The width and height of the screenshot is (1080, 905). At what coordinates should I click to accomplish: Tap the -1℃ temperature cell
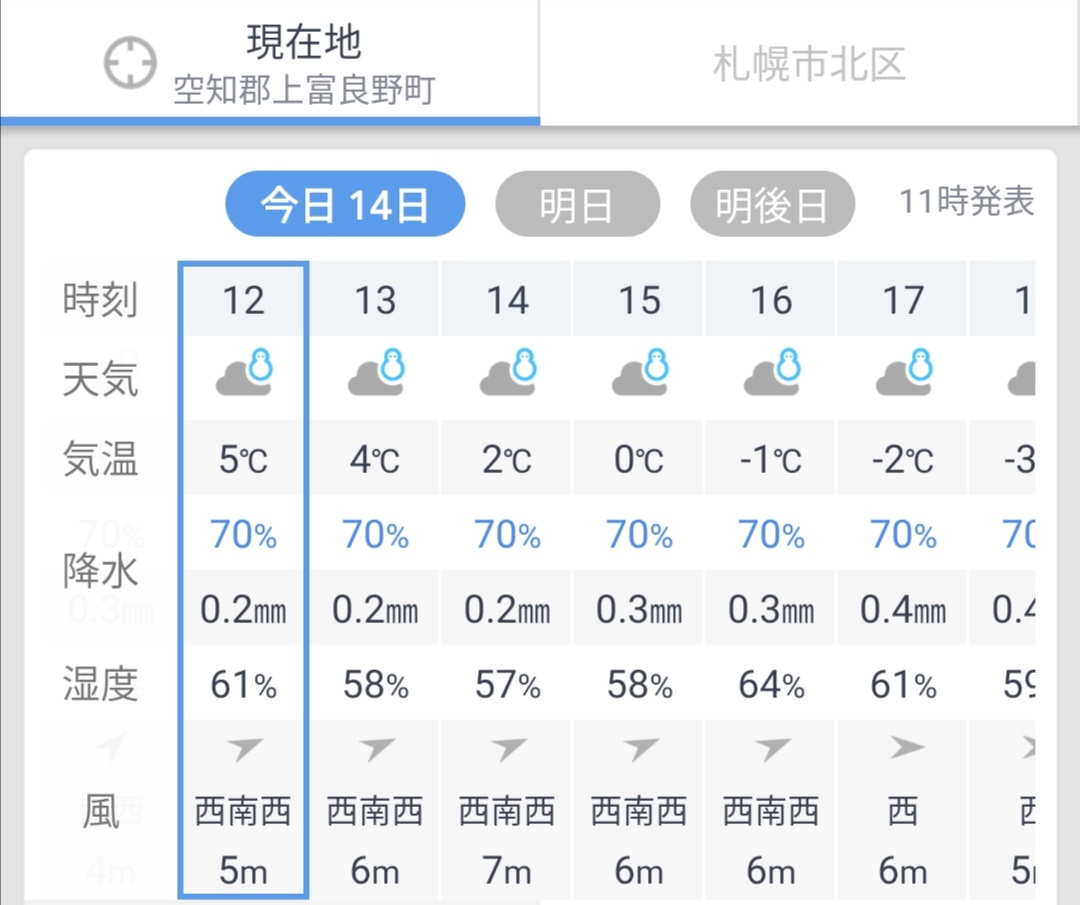click(771, 459)
